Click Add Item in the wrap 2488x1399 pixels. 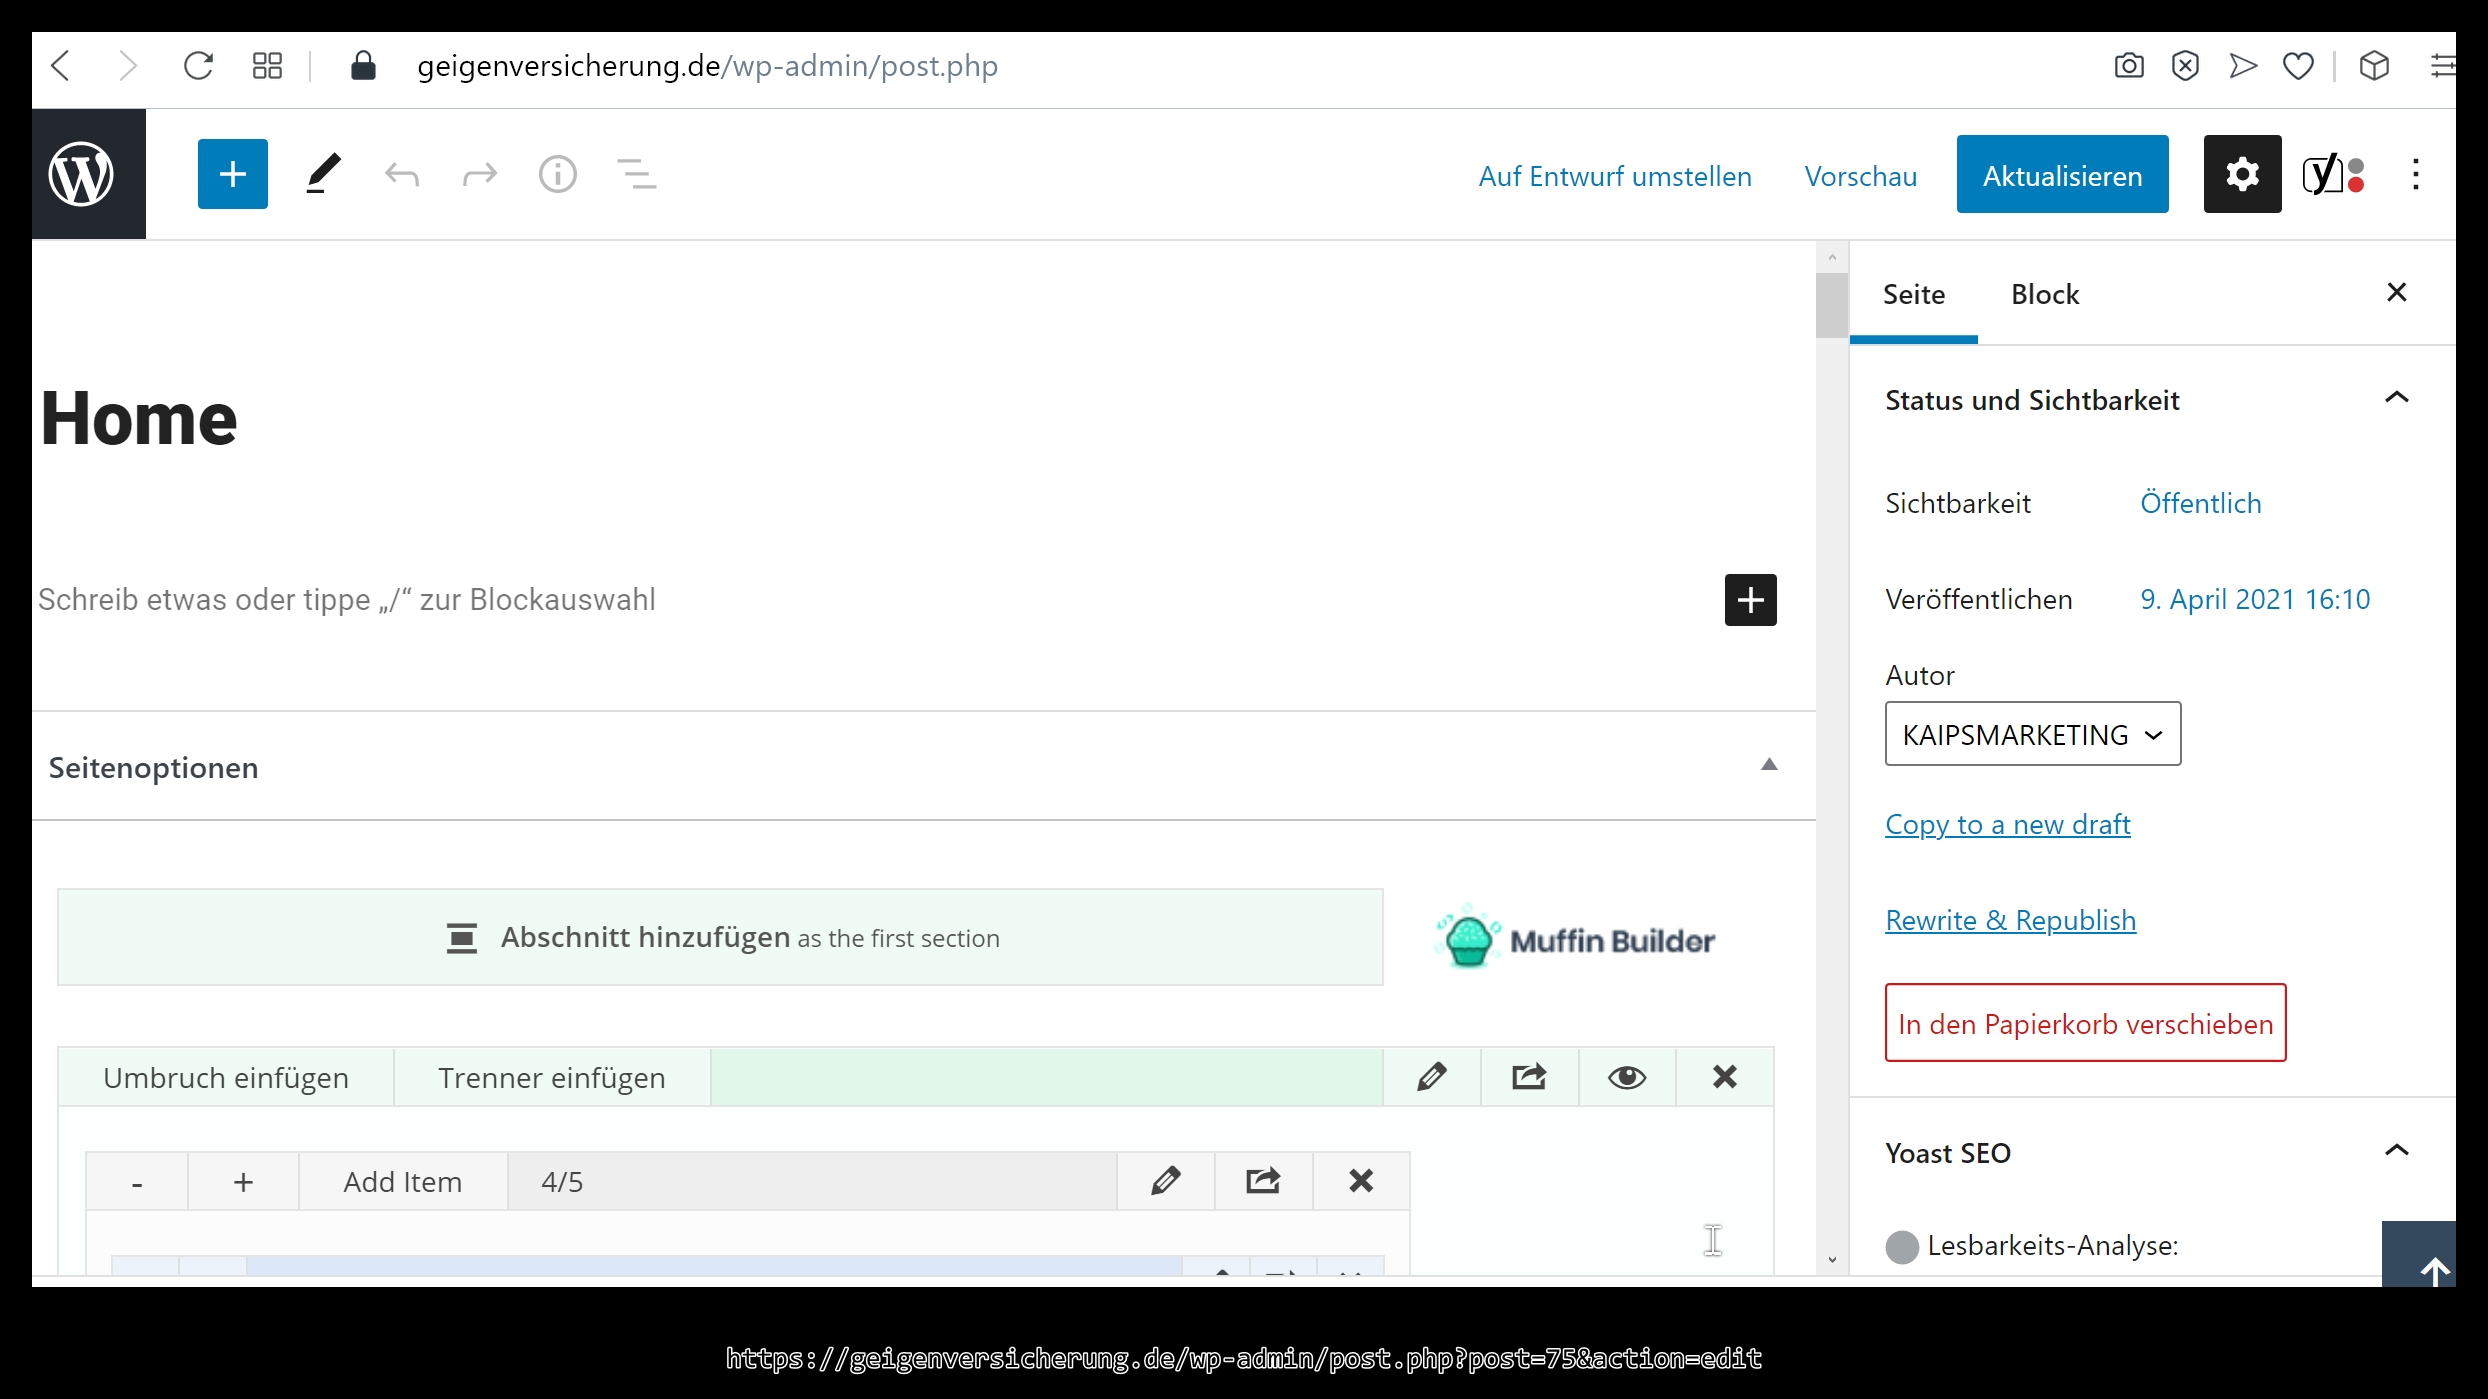tap(403, 1182)
